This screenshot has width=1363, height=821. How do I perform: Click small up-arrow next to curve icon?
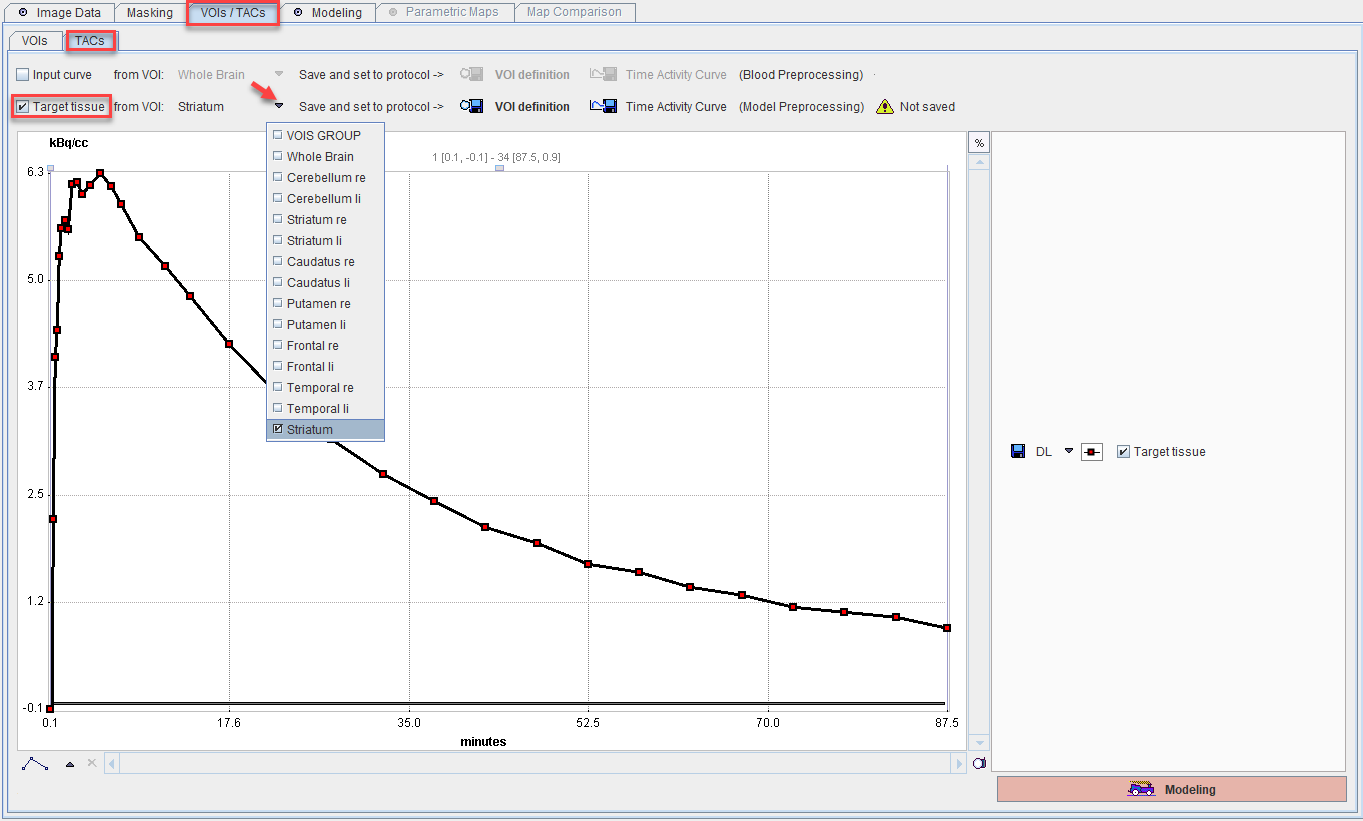tap(70, 764)
